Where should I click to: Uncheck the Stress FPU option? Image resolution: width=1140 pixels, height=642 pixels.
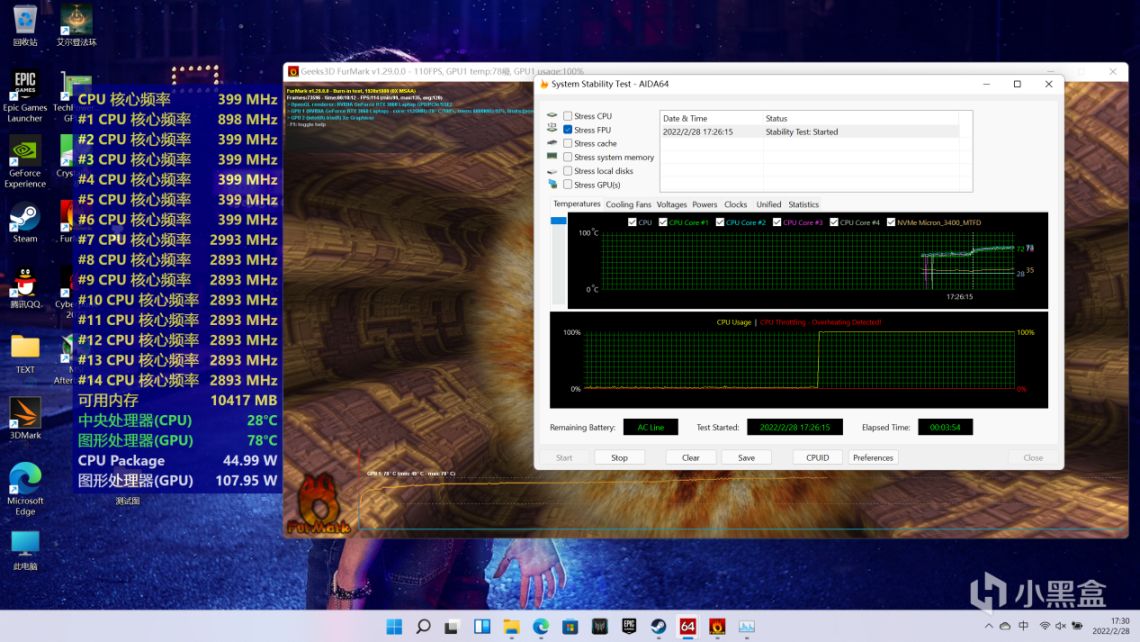[568, 130]
